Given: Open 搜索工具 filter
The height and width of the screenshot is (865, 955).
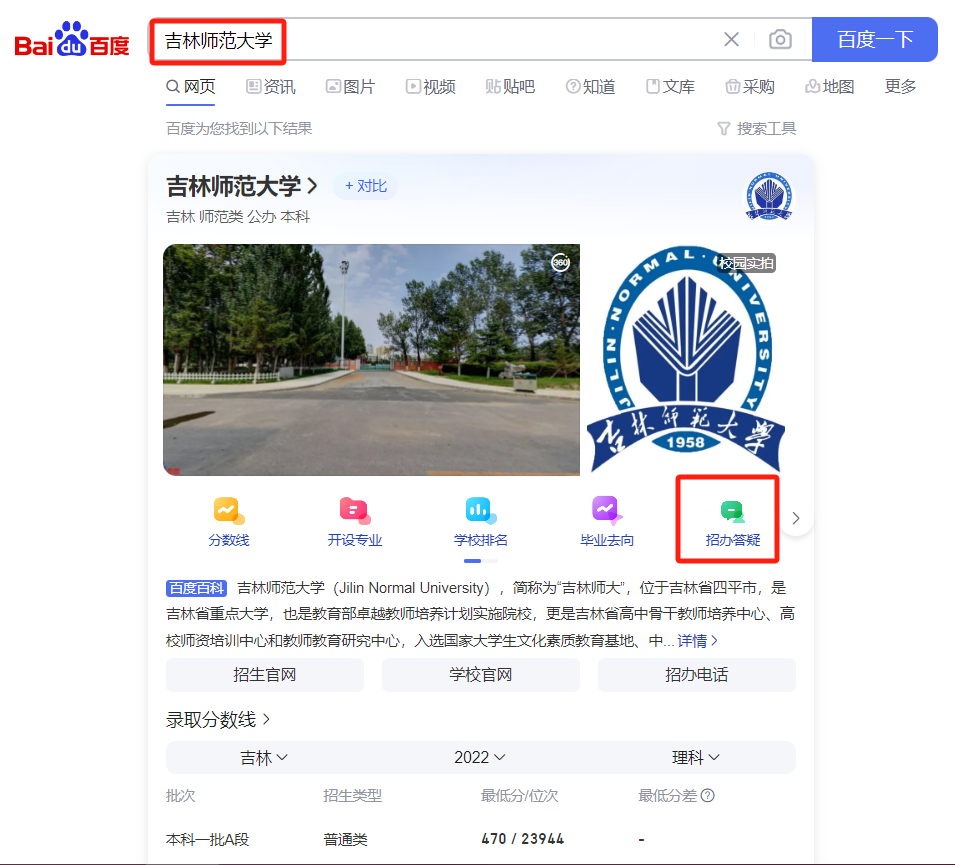Looking at the screenshot, I should coord(757,129).
